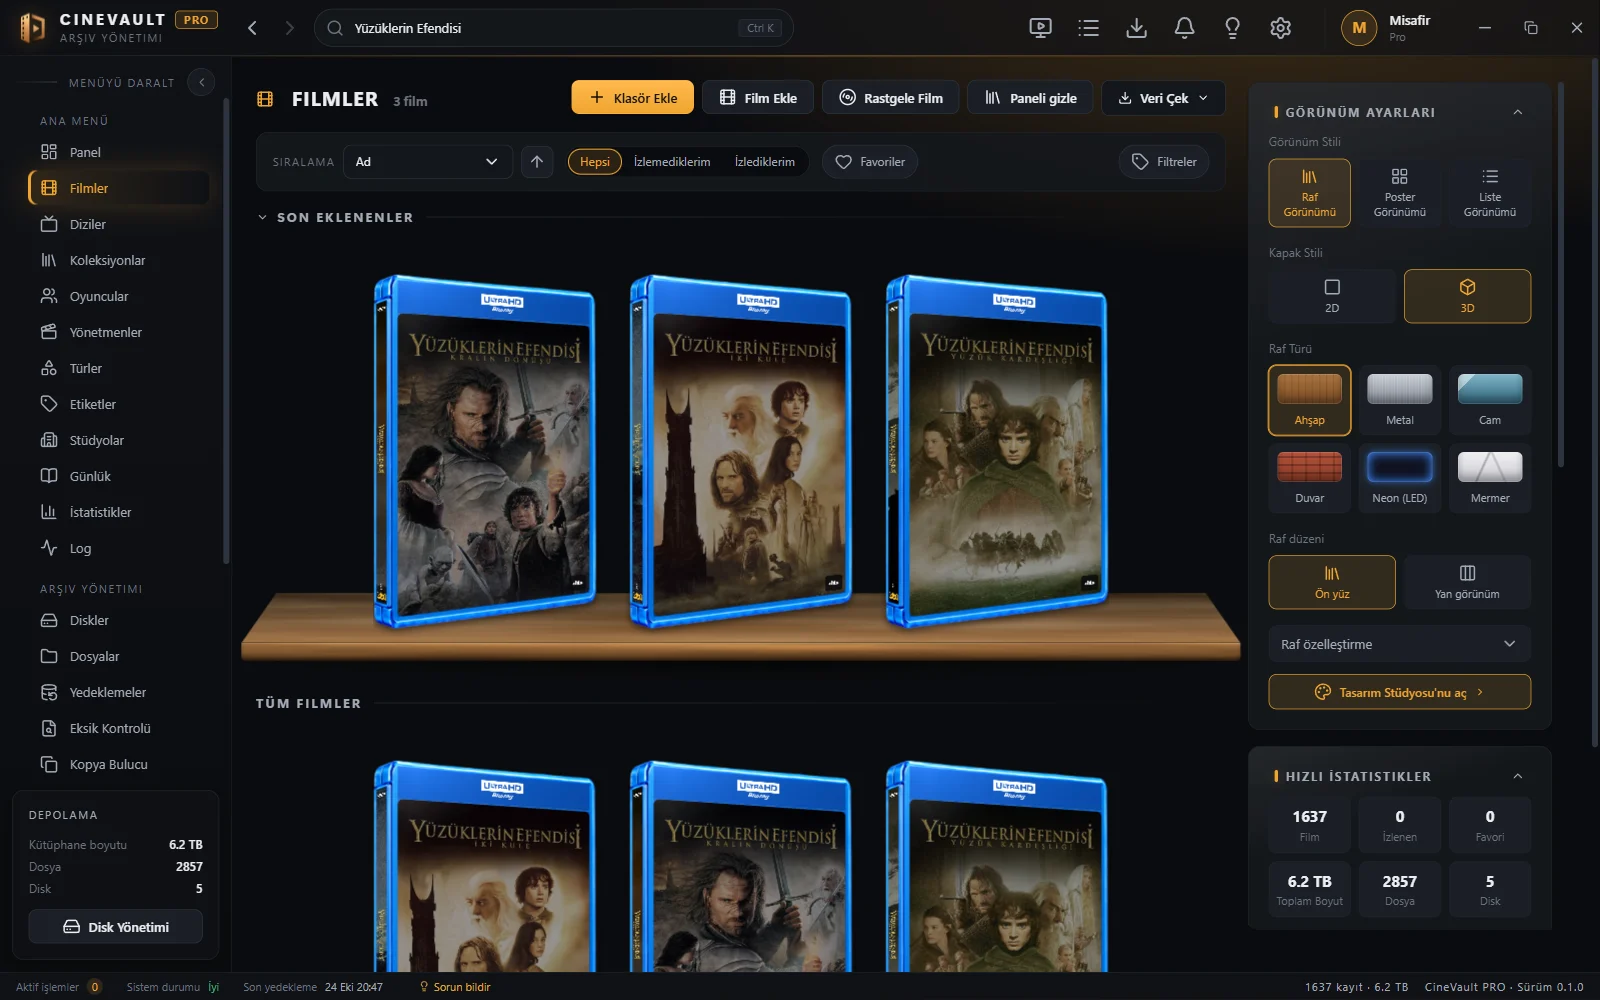Viewport: 1600px width, 1000px height.
Task: Collapse the Hızlı İstatistikler panel
Action: 1517,776
